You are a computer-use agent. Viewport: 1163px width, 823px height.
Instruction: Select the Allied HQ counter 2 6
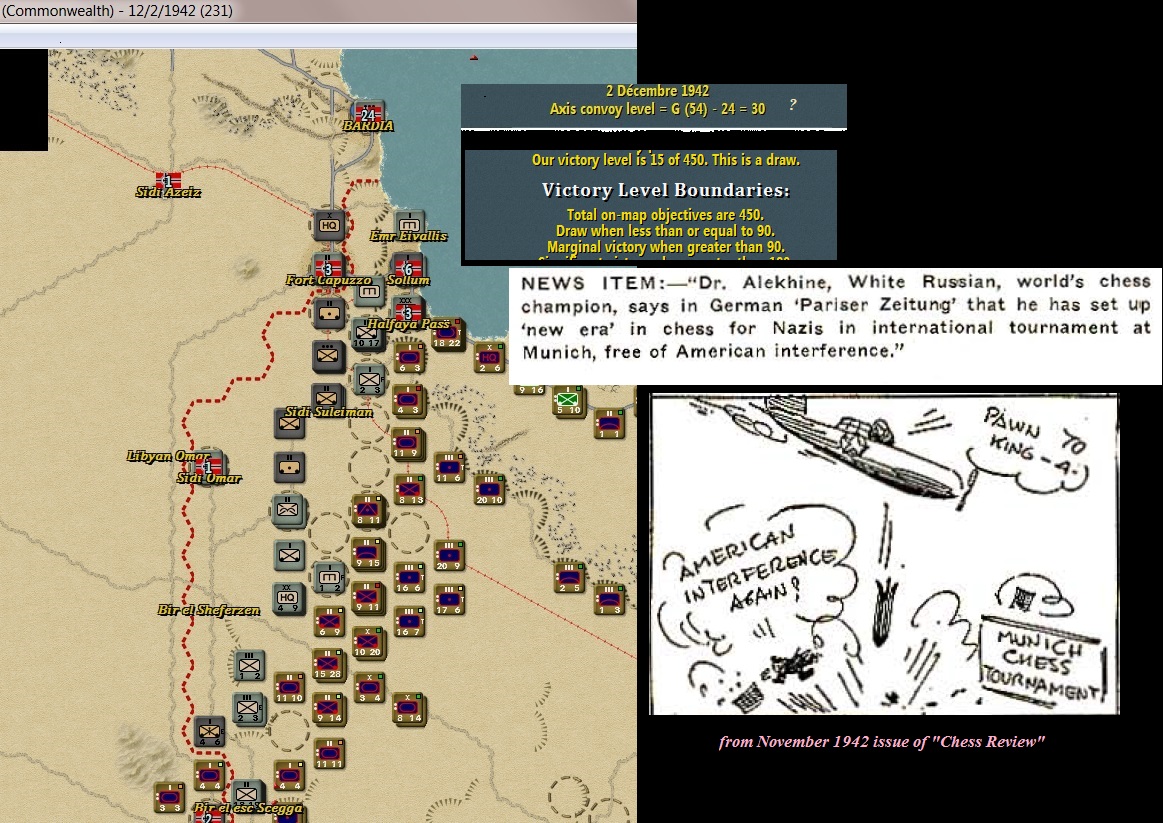coord(489,357)
